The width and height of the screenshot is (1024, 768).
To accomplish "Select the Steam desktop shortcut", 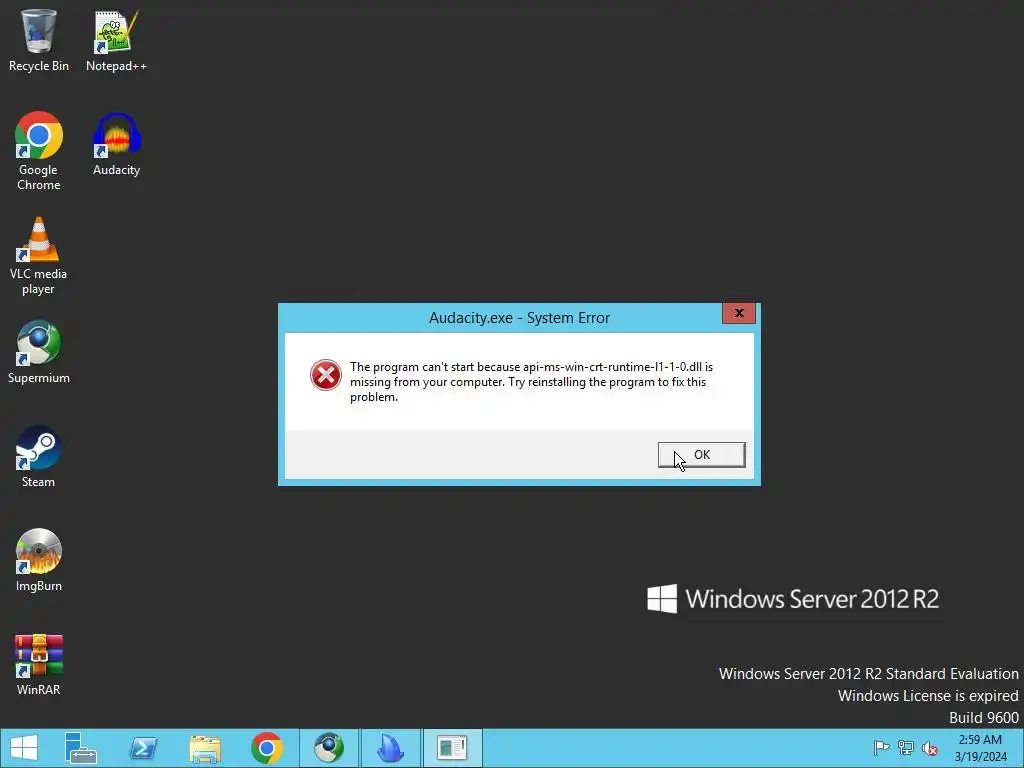I will click(39, 456).
